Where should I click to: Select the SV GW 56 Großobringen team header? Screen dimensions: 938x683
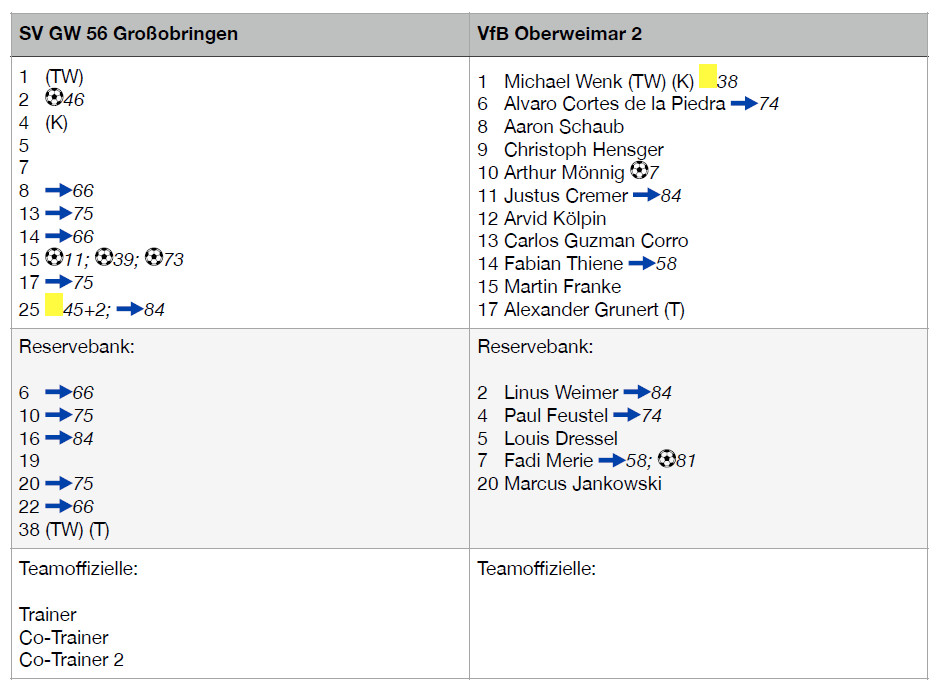click(x=128, y=34)
